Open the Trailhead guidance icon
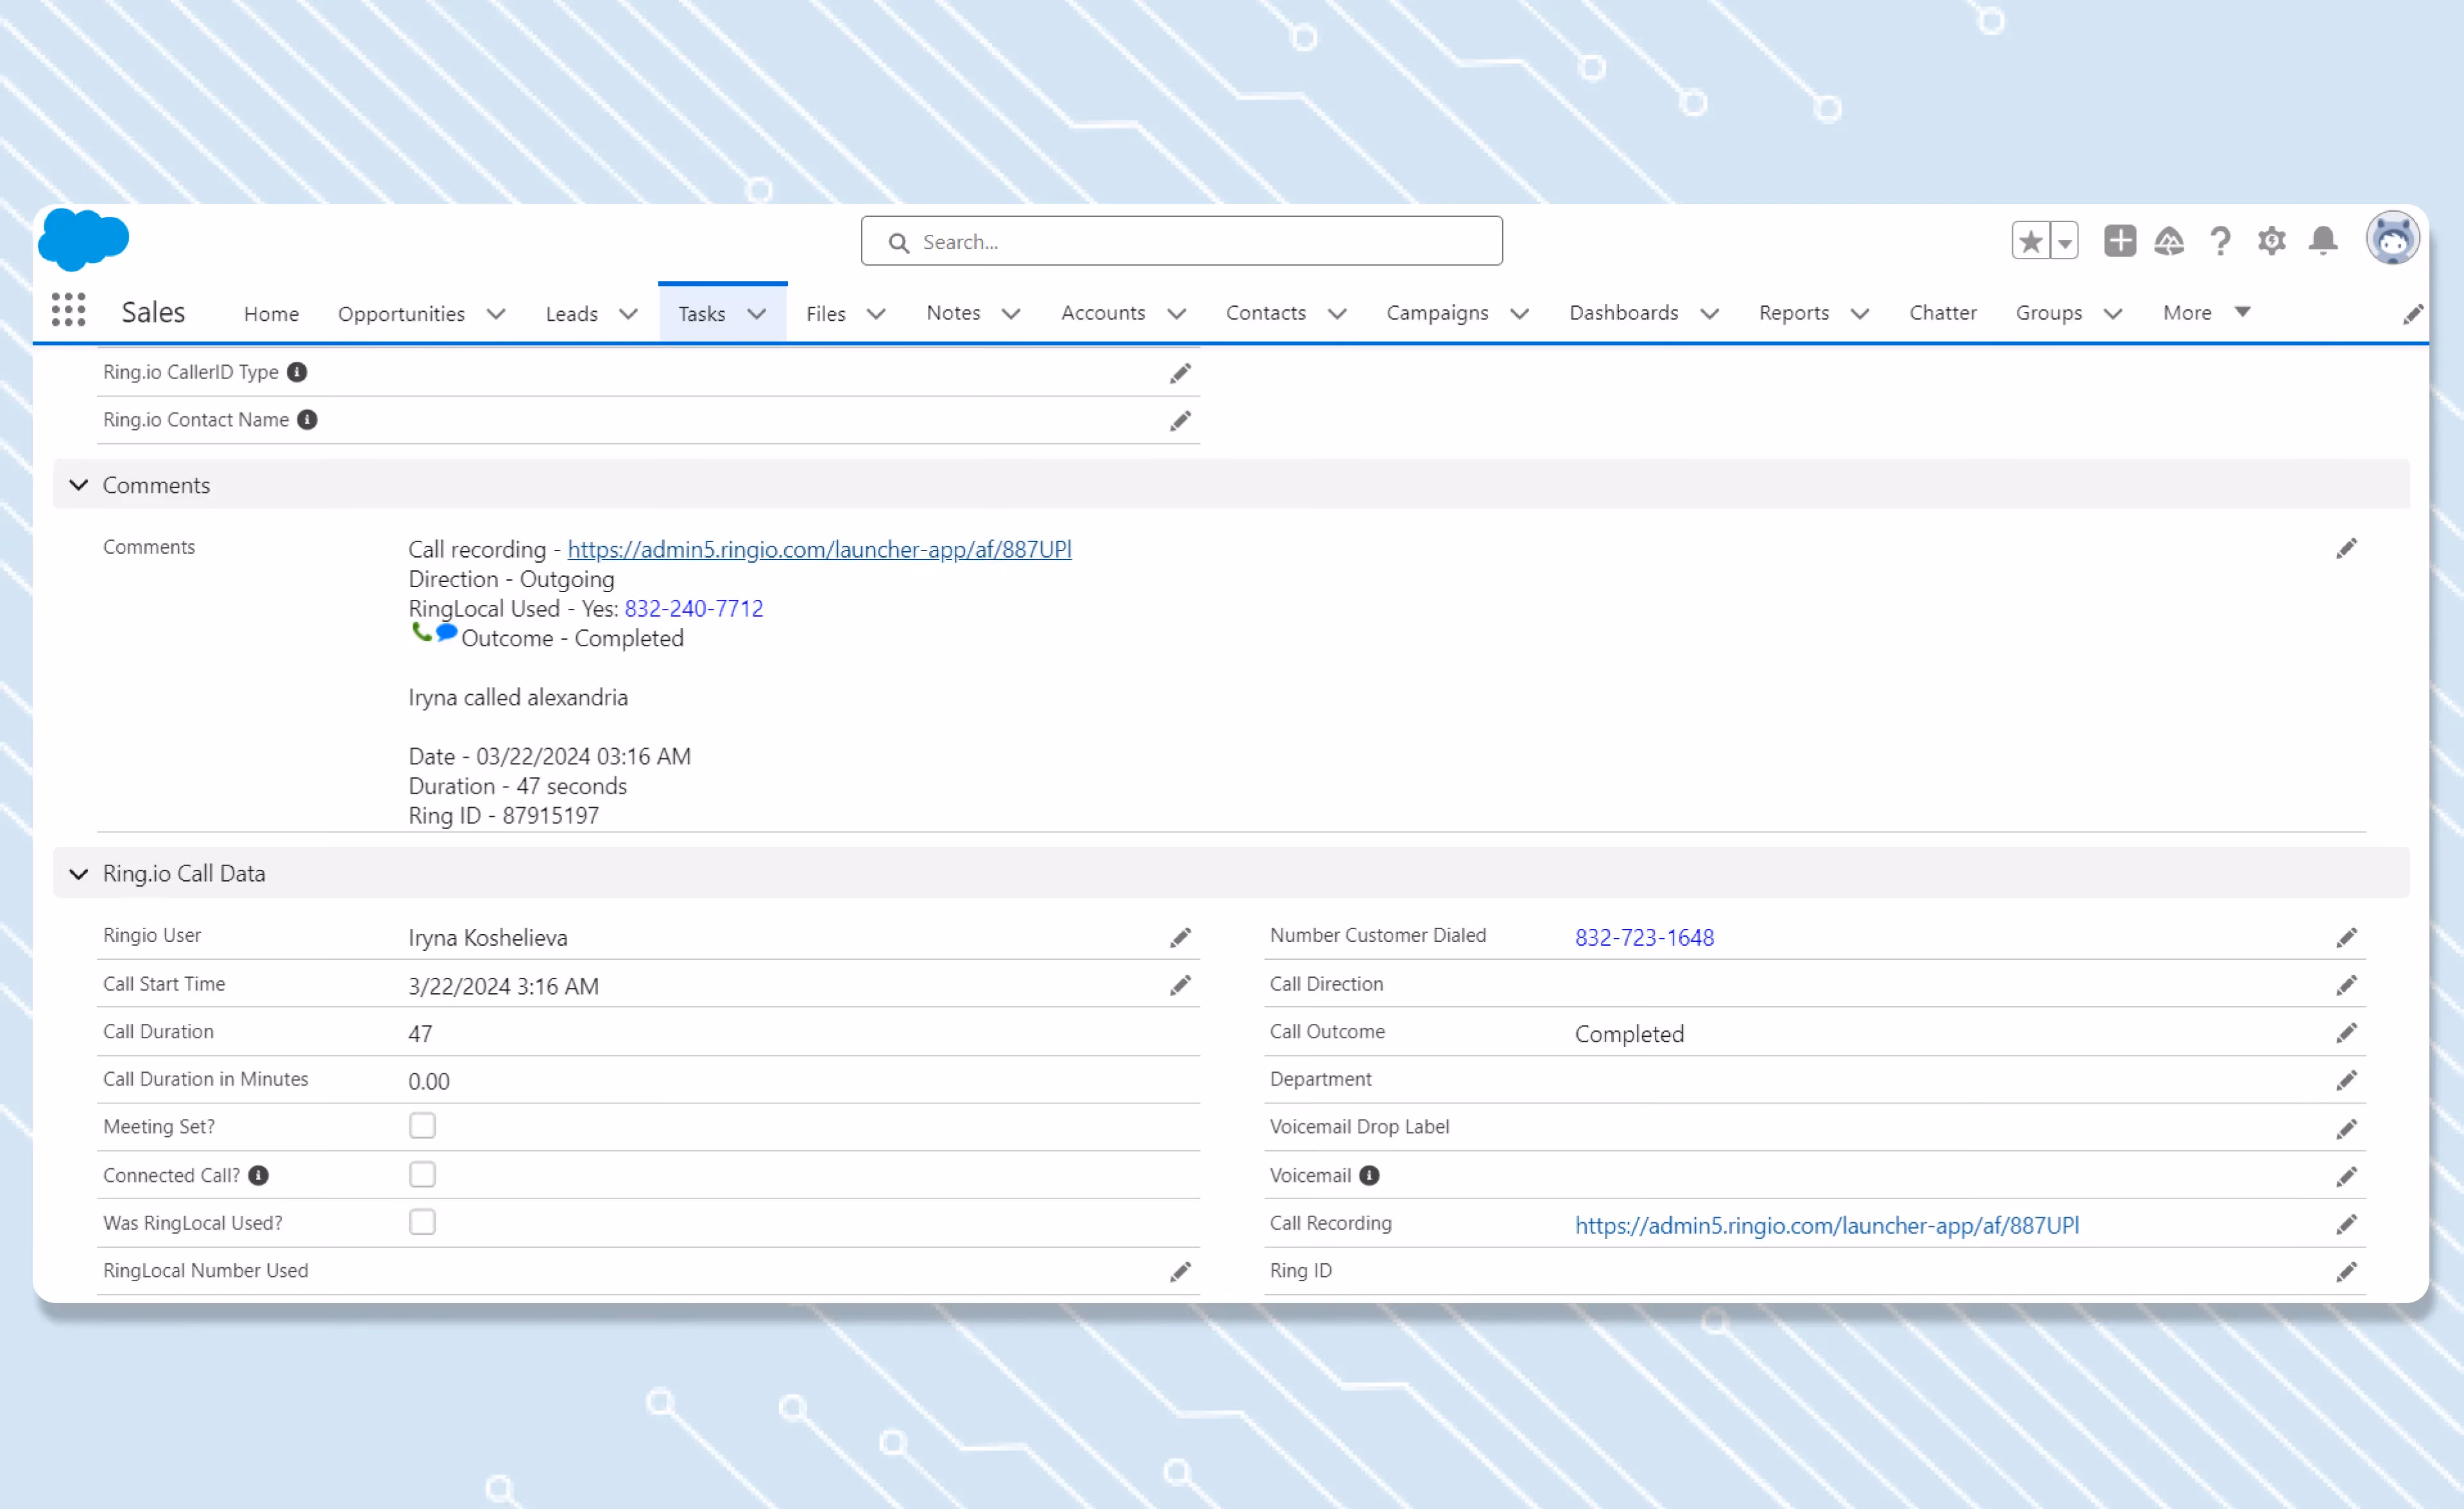Image resolution: width=2464 pixels, height=1509 pixels. 2169,241
